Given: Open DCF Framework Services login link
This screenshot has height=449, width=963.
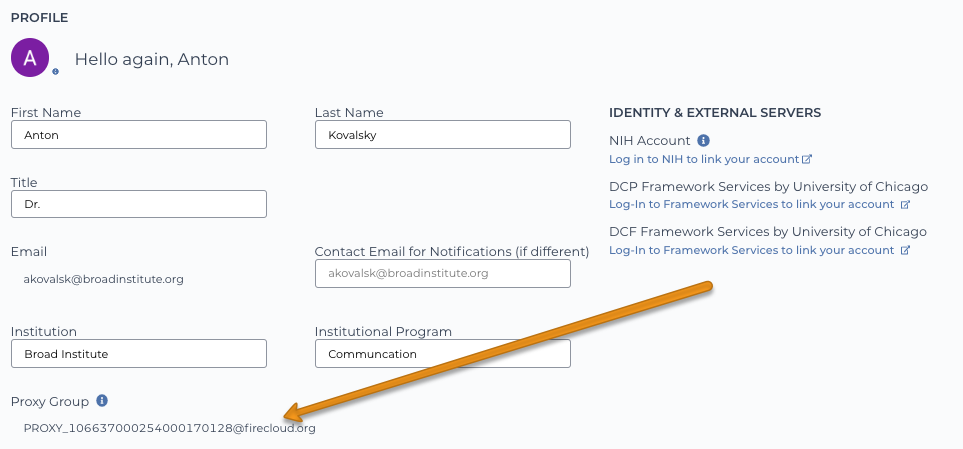Looking at the screenshot, I should (751, 251).
